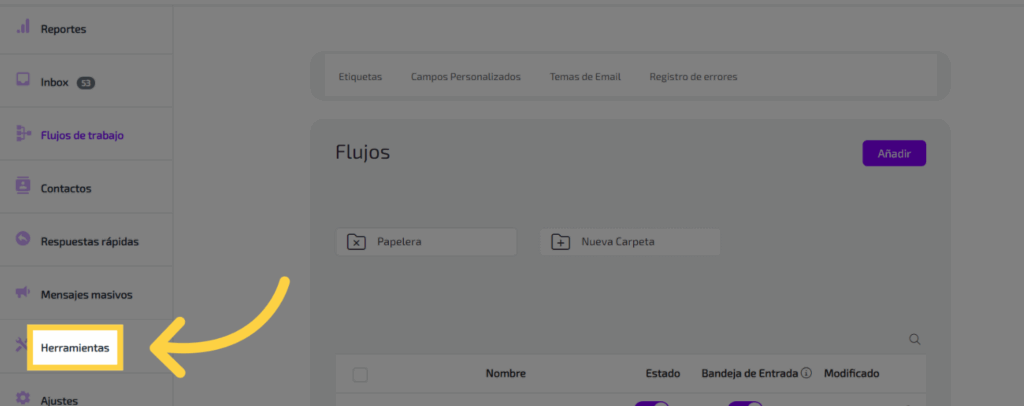
Task: Create a Nueva Carpeta
Action: (x=630, y=242)
